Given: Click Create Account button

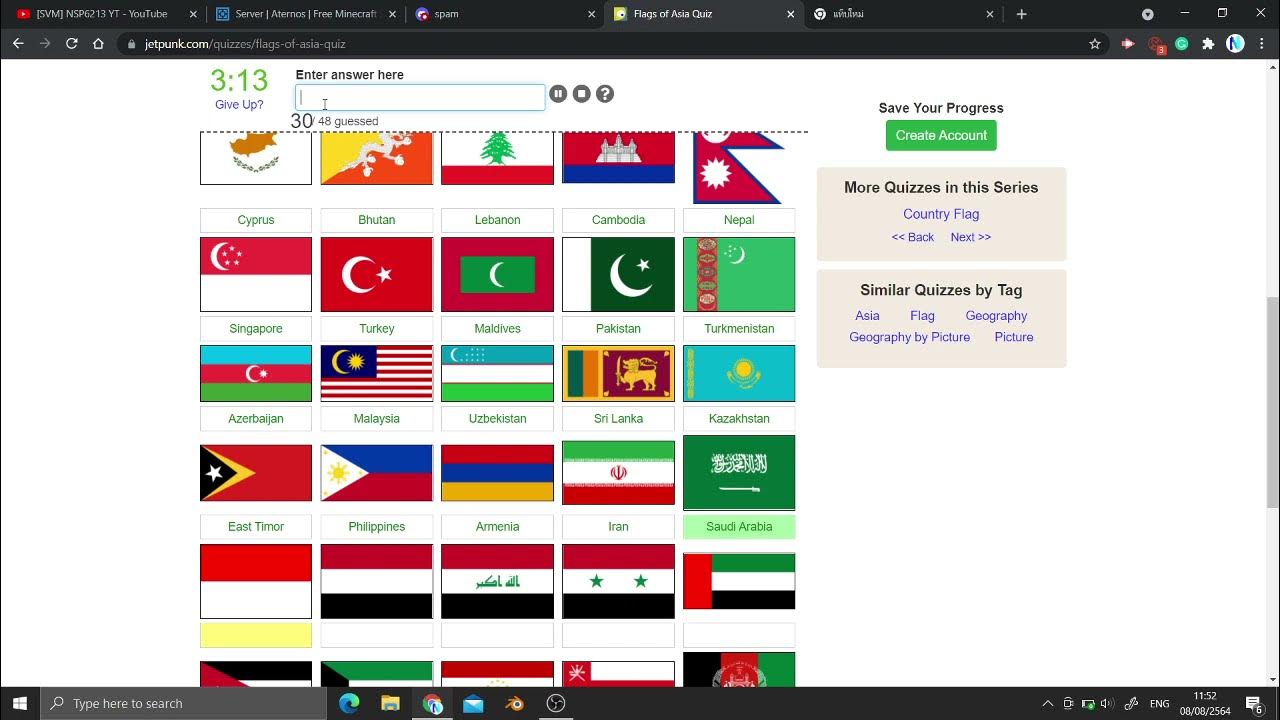Looking at the screenshot, I should pos(941,135).
